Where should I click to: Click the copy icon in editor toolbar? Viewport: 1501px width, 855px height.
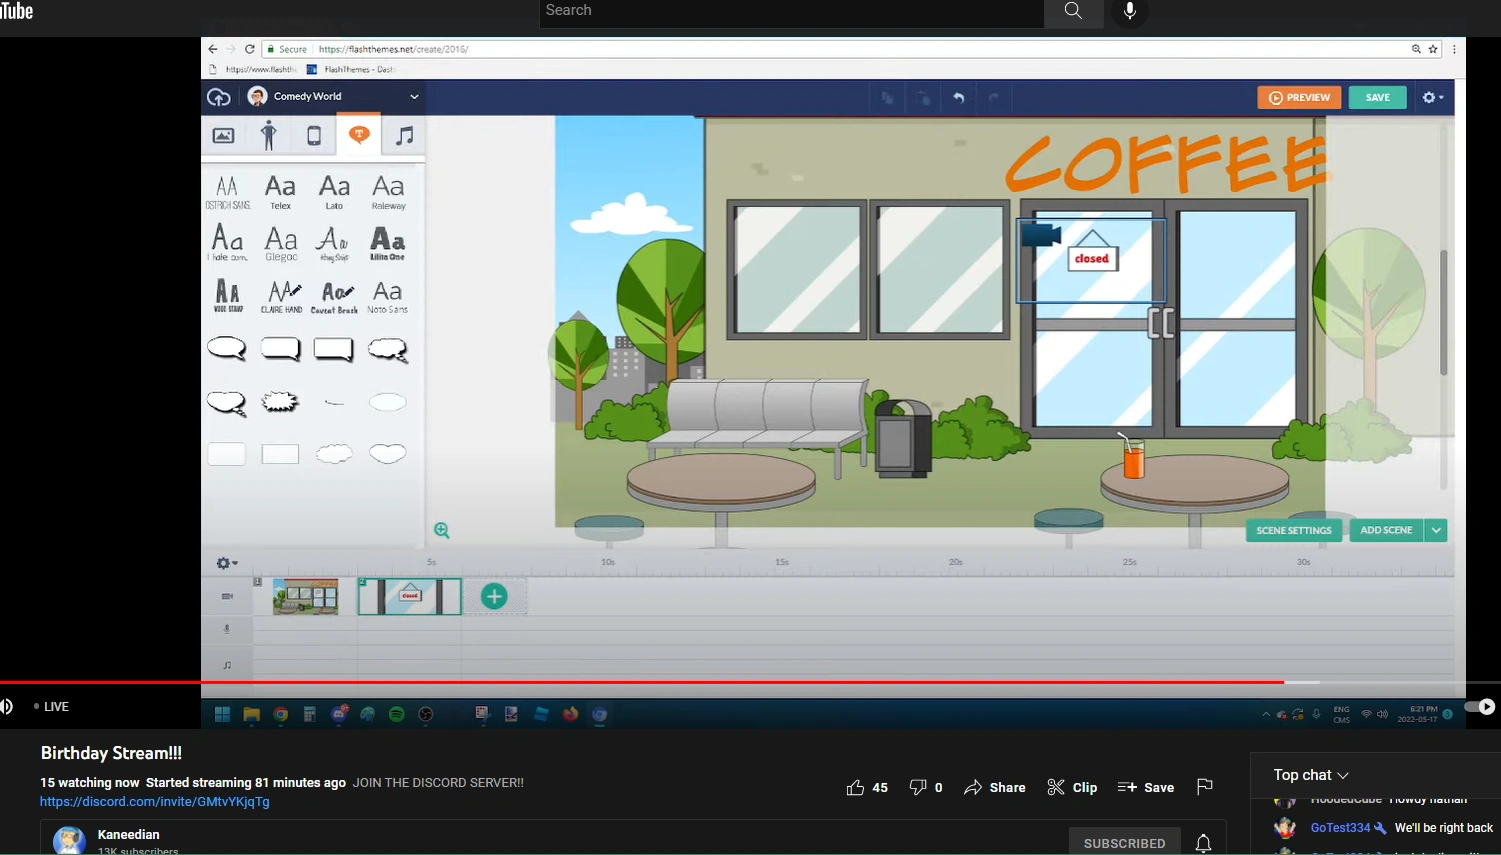887,98
